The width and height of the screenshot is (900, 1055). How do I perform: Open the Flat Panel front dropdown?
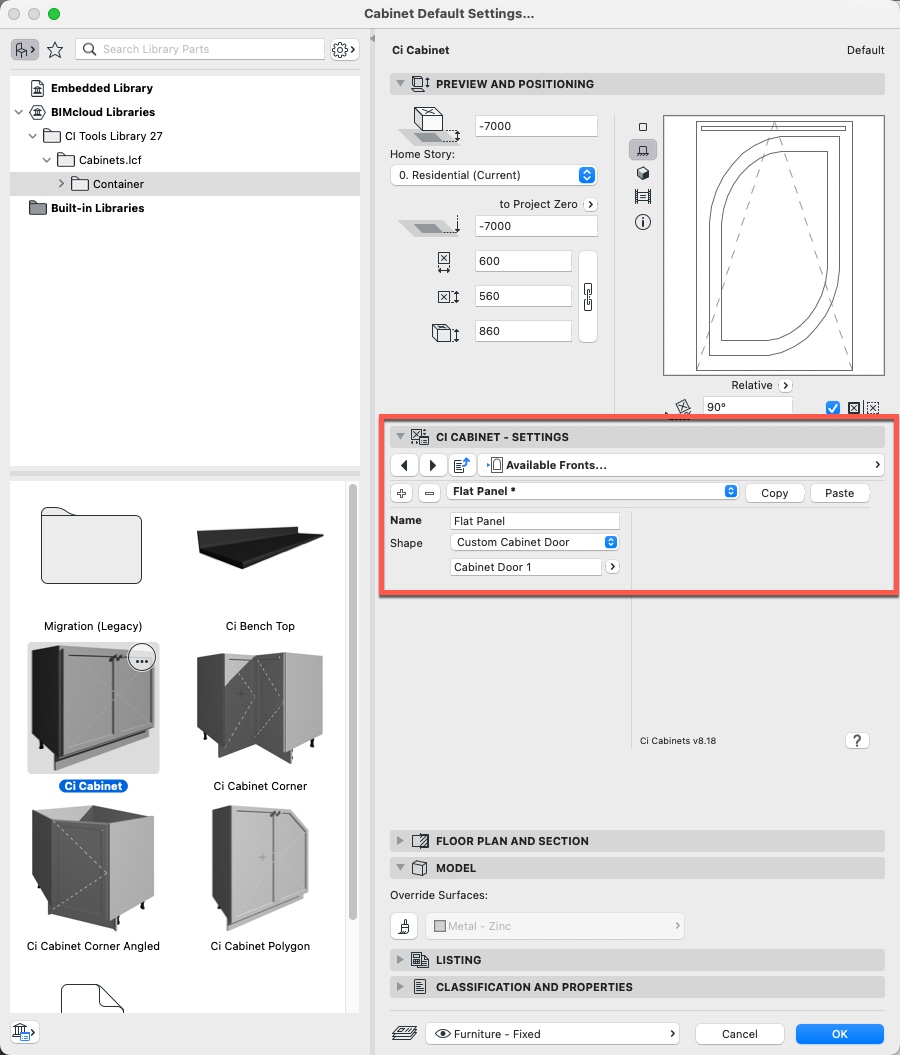[x=593, y=492]
